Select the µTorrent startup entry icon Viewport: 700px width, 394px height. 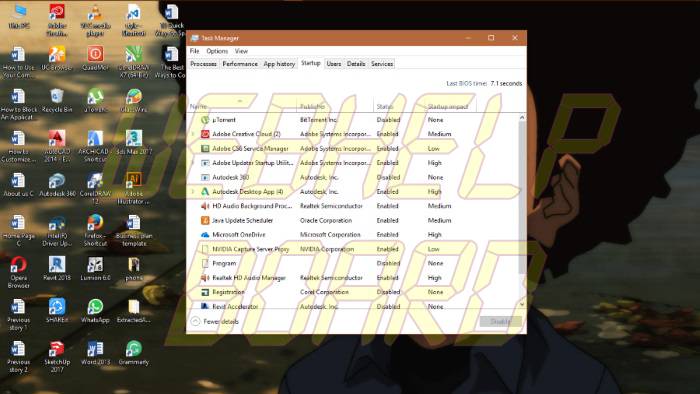coord(205,120)
